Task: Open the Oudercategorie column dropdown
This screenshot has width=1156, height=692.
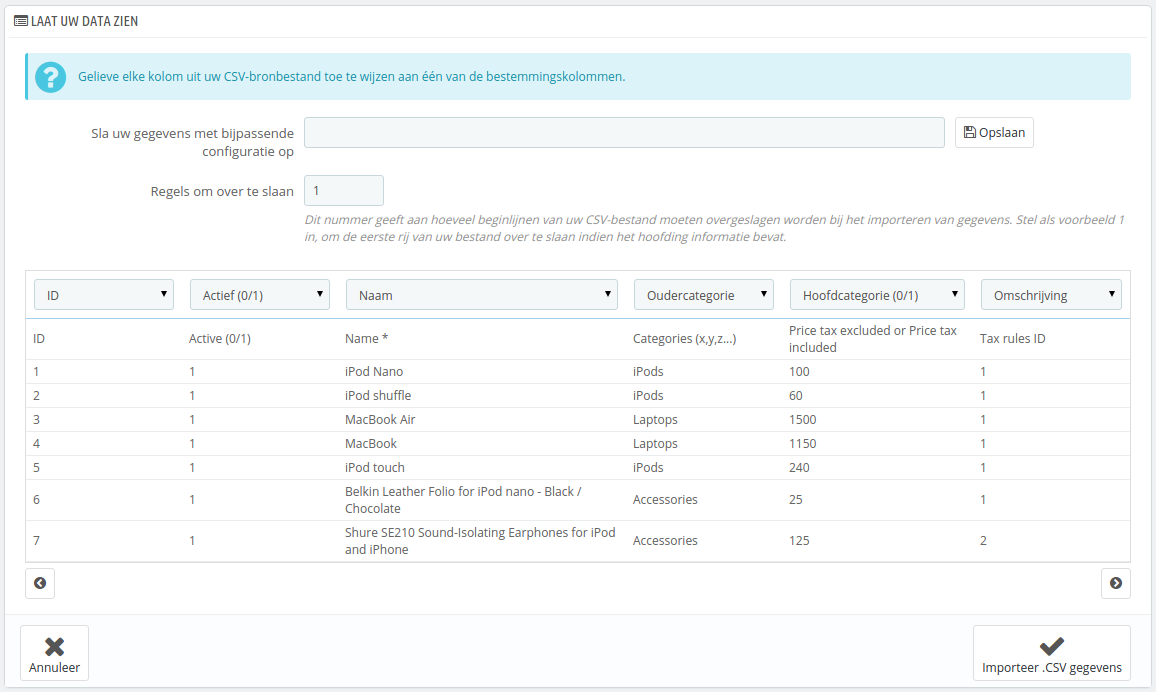Action: click(703, 295)
